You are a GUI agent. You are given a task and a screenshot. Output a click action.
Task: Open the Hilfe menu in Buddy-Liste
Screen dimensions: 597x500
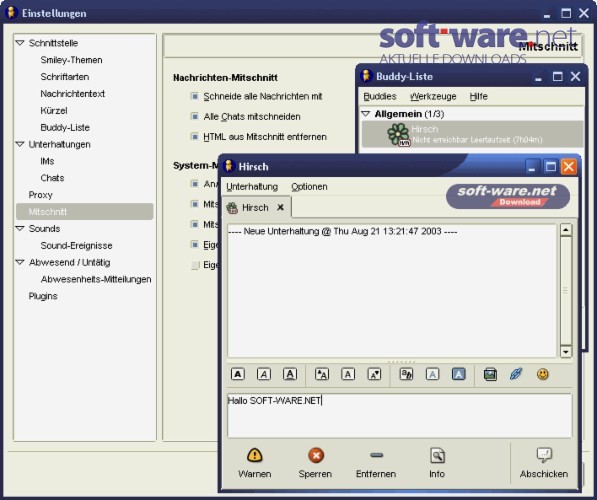coord(478,96)
